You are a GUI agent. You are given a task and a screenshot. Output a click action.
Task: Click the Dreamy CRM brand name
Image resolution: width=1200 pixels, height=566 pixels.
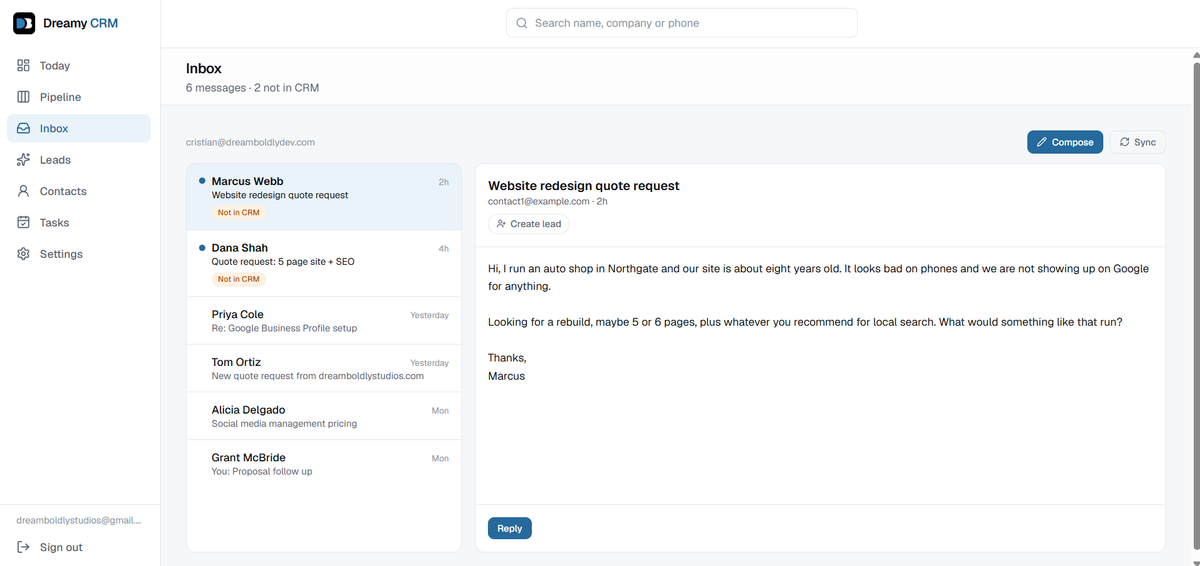[80, 23]
